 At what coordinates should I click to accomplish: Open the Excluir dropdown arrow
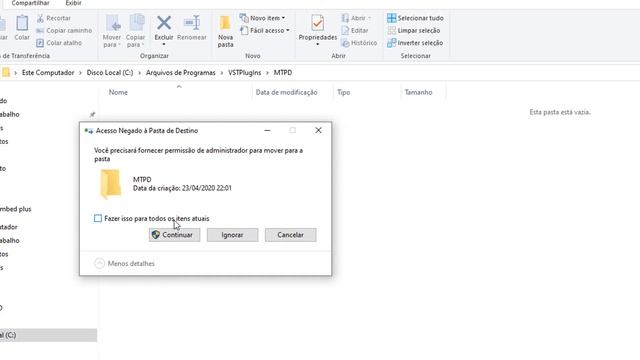pos(164,44)
